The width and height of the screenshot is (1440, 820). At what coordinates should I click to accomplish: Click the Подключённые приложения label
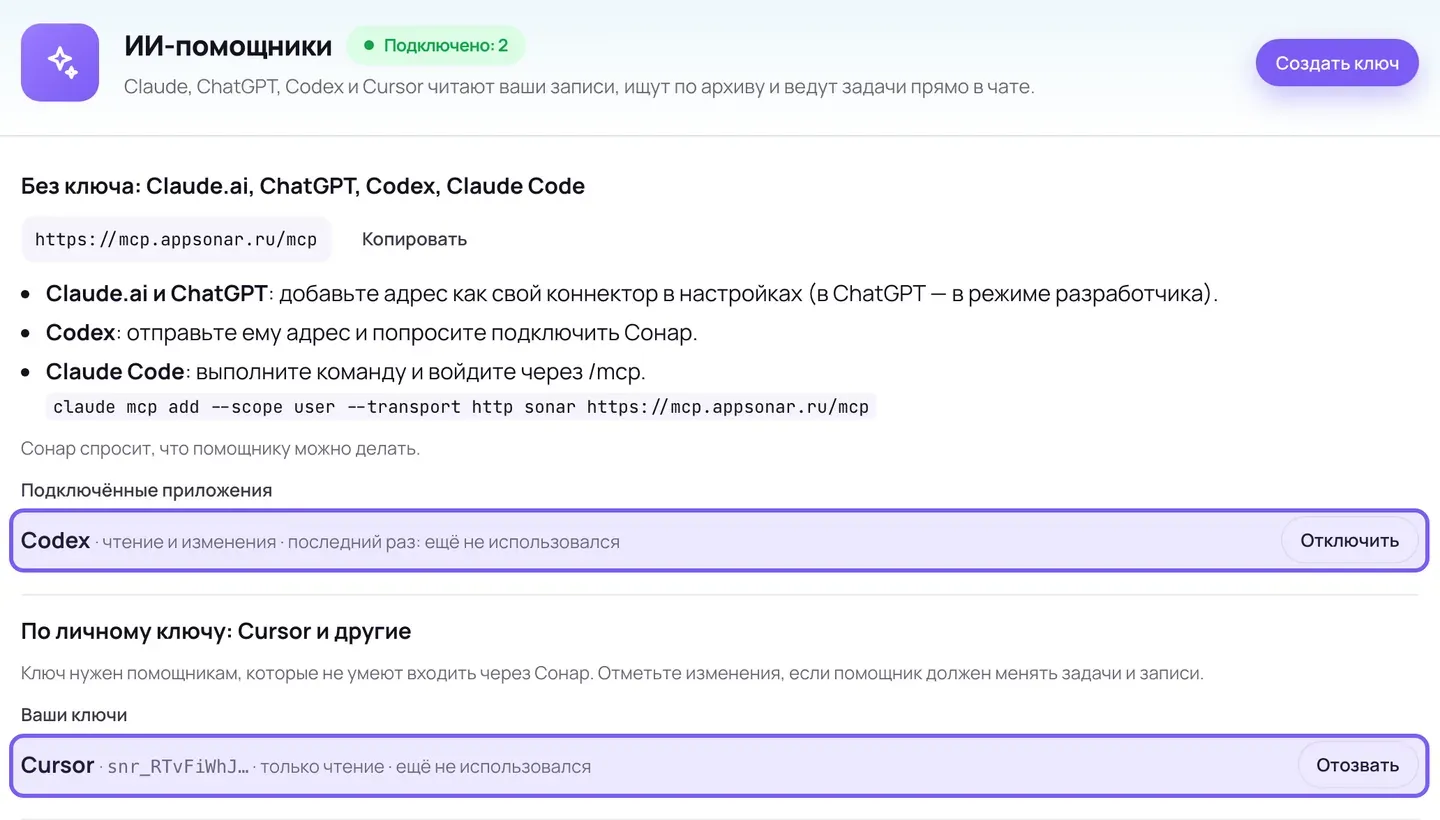point(147,490)
